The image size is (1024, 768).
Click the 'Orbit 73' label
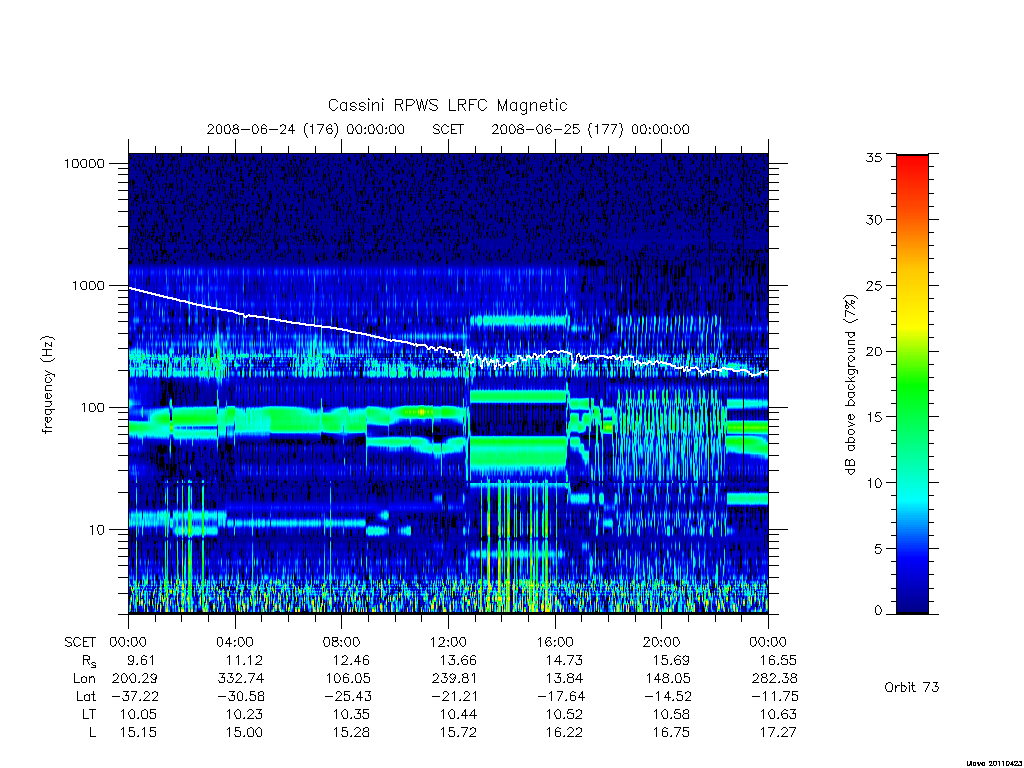click(912, 687)
